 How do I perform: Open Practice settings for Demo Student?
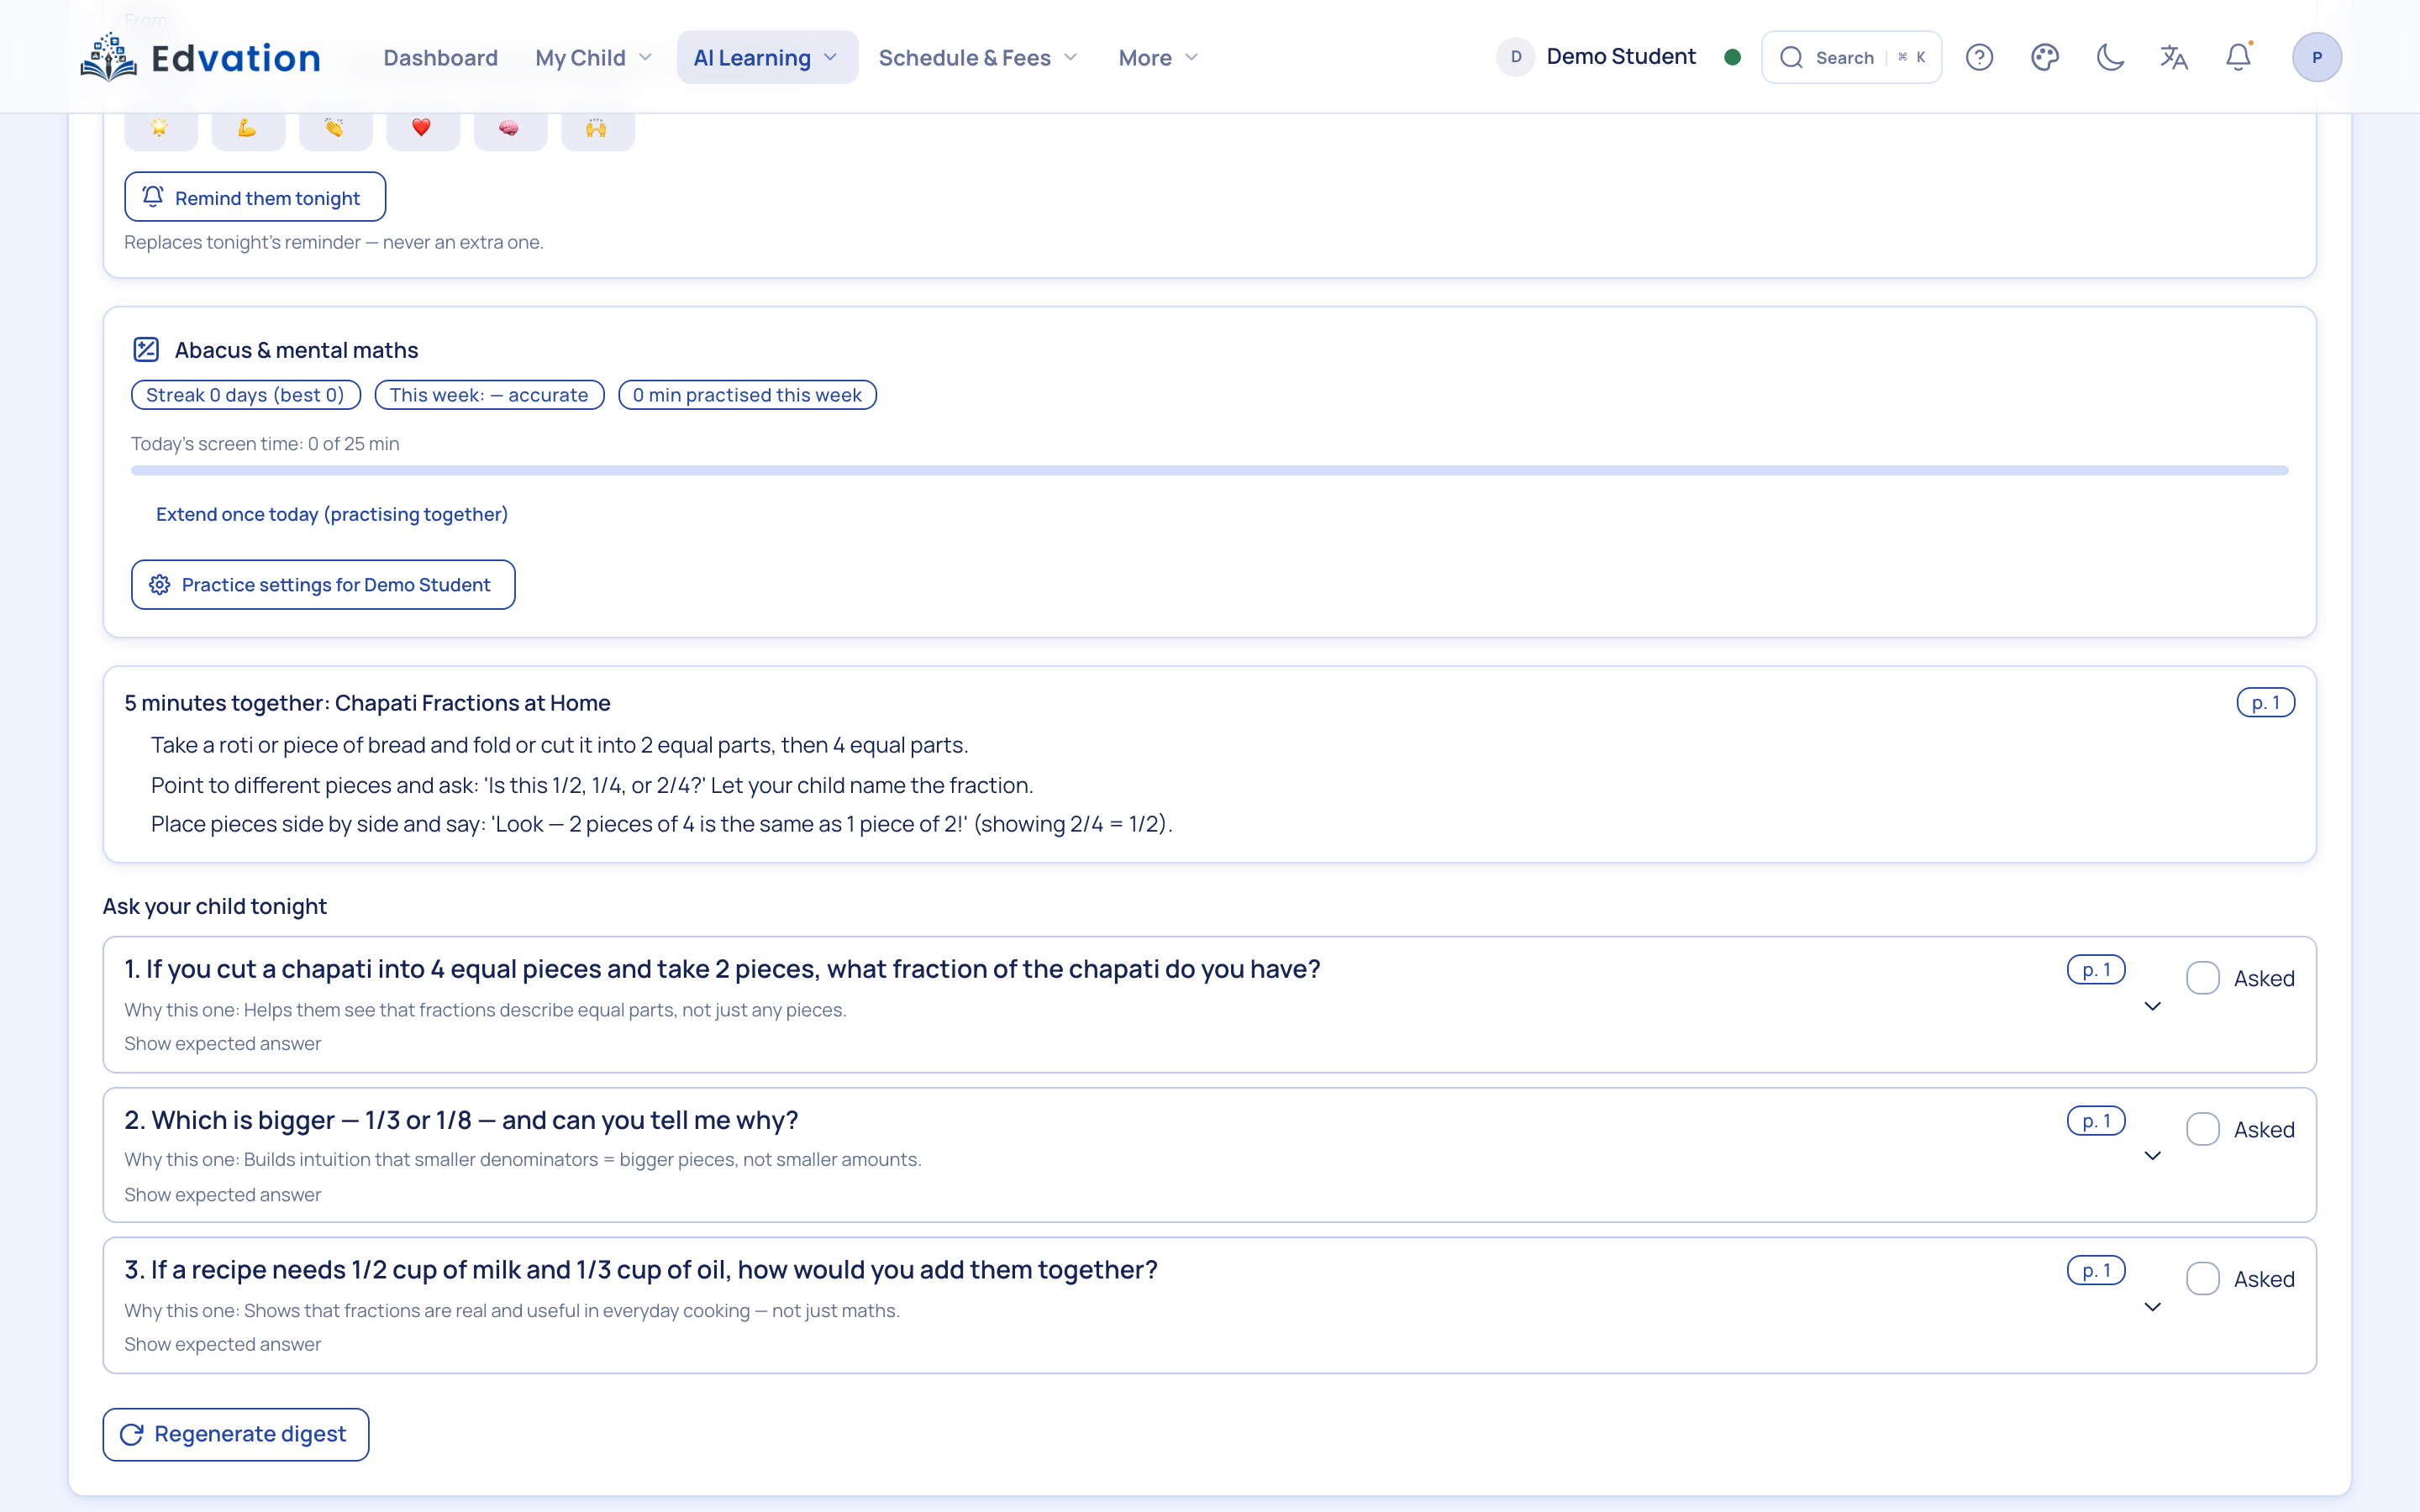click(323, 585)
